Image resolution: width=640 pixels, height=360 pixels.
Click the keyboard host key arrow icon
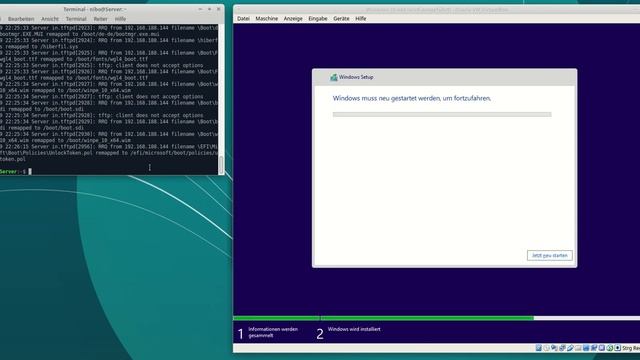click(x=618, y=348)
